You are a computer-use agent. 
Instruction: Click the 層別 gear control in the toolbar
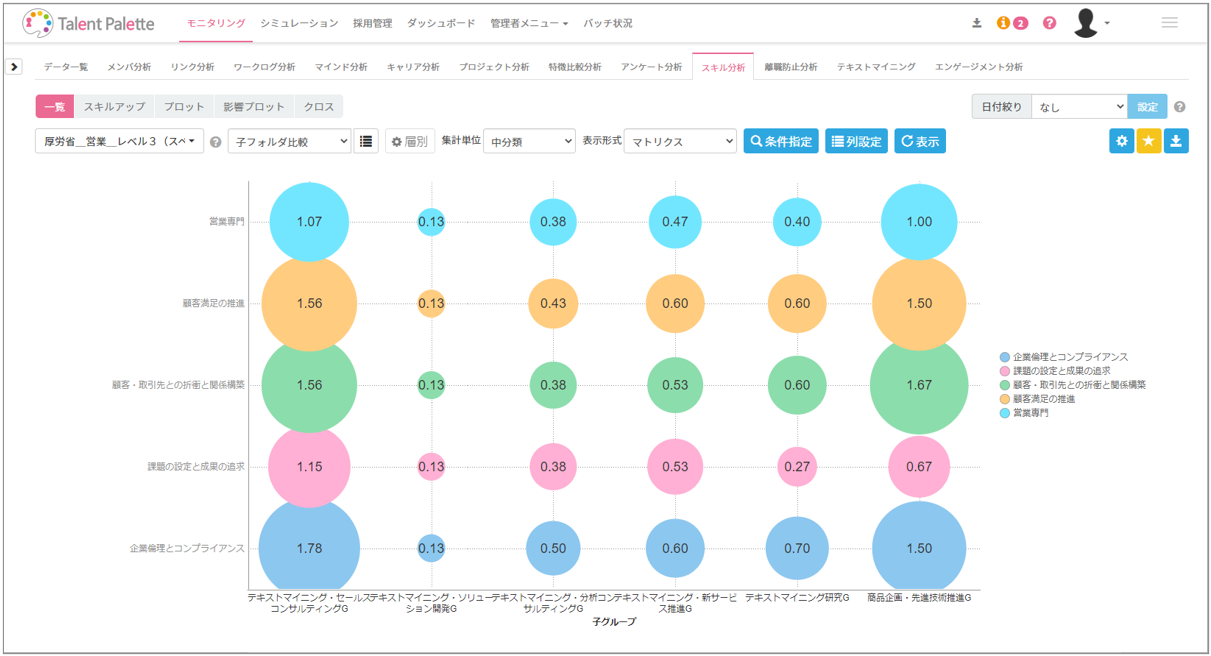point(409,141)
